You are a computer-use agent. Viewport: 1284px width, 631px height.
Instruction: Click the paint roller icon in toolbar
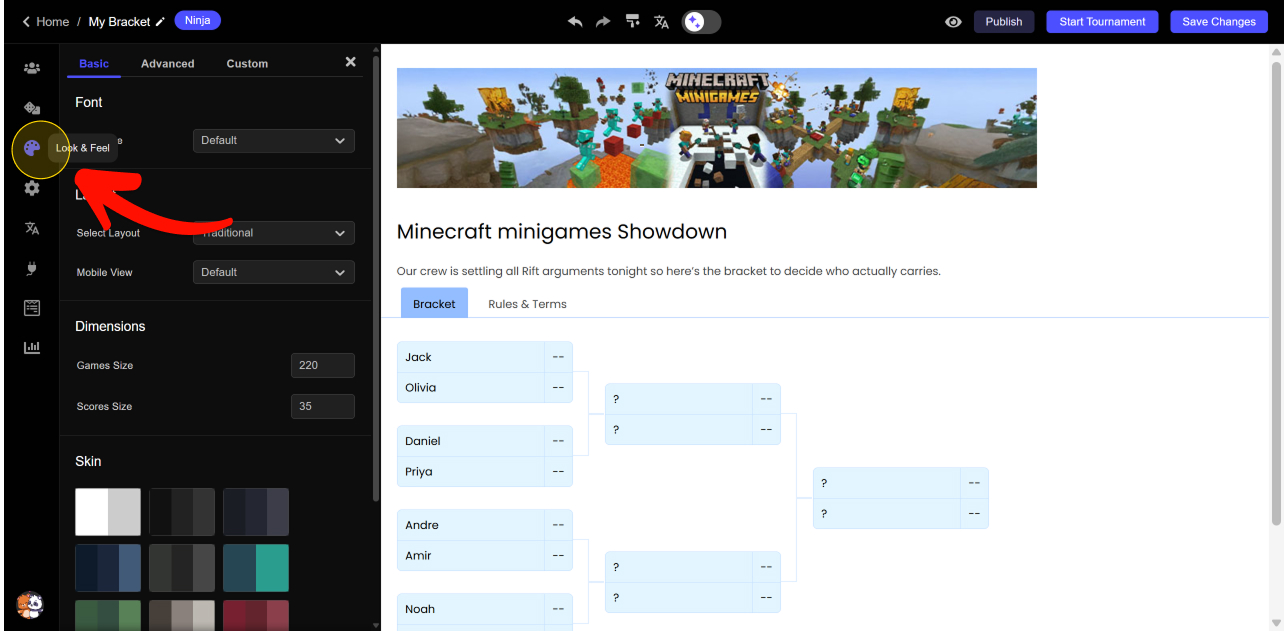coord(632,21)
